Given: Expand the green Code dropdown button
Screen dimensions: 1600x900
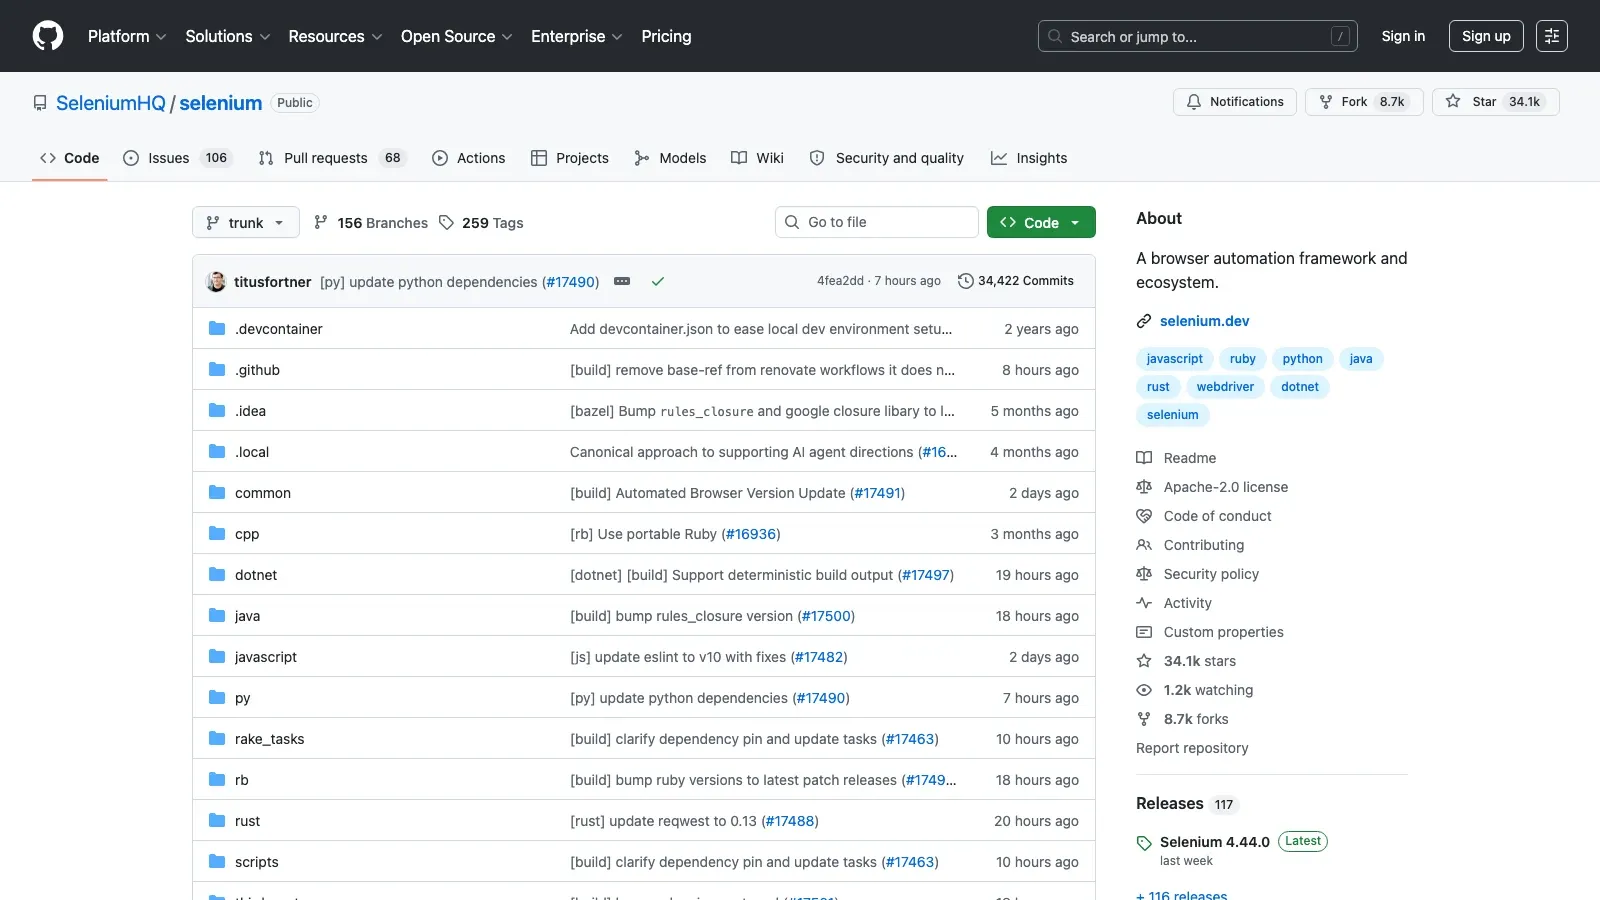Looking at the screenshot, I should coord(1041,222).
